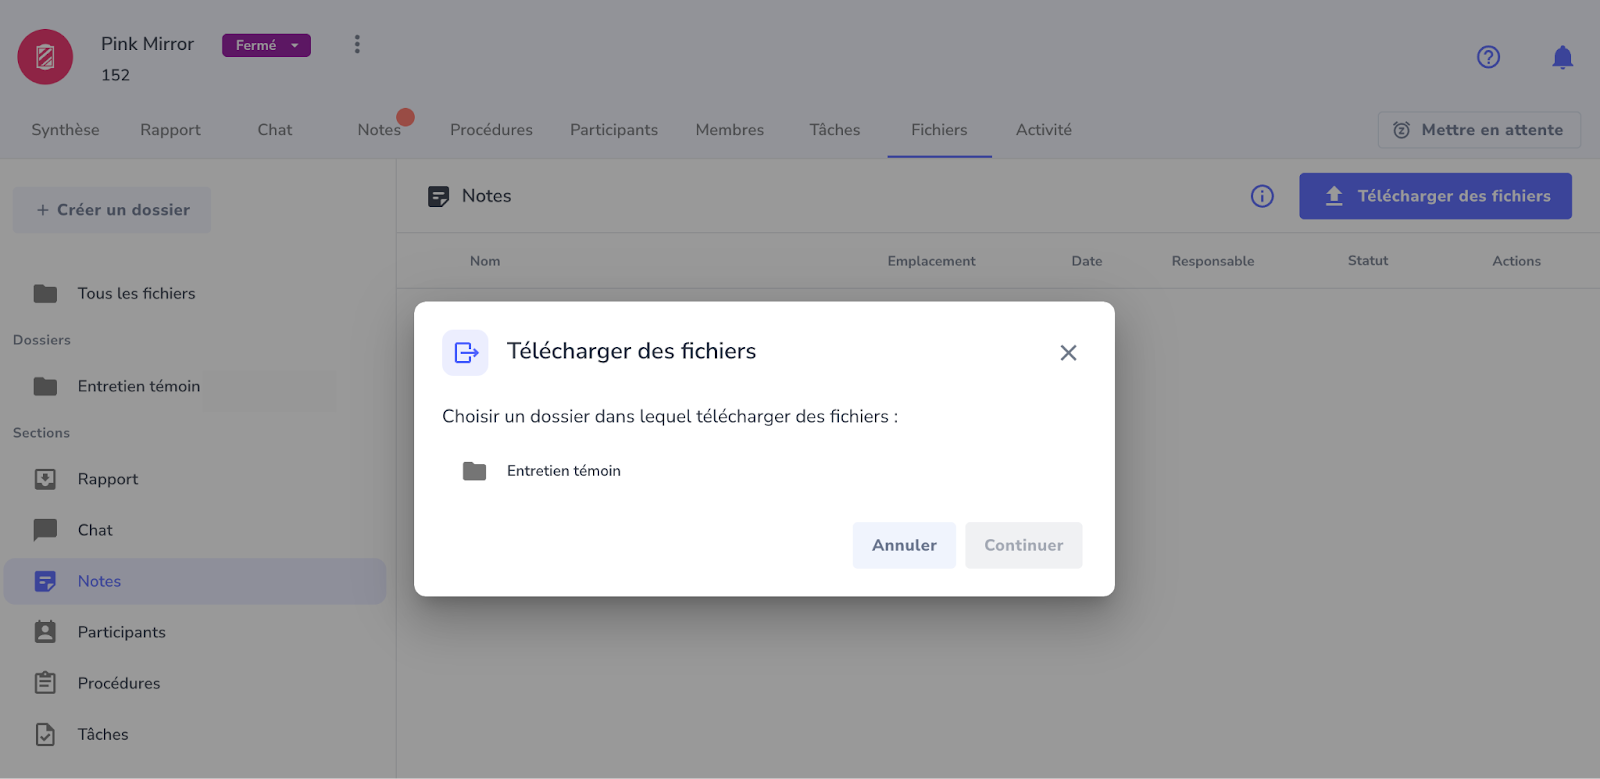Open the help question mark icon
Viewport: 1600px width, 779px height.
tap(1488, 57)
